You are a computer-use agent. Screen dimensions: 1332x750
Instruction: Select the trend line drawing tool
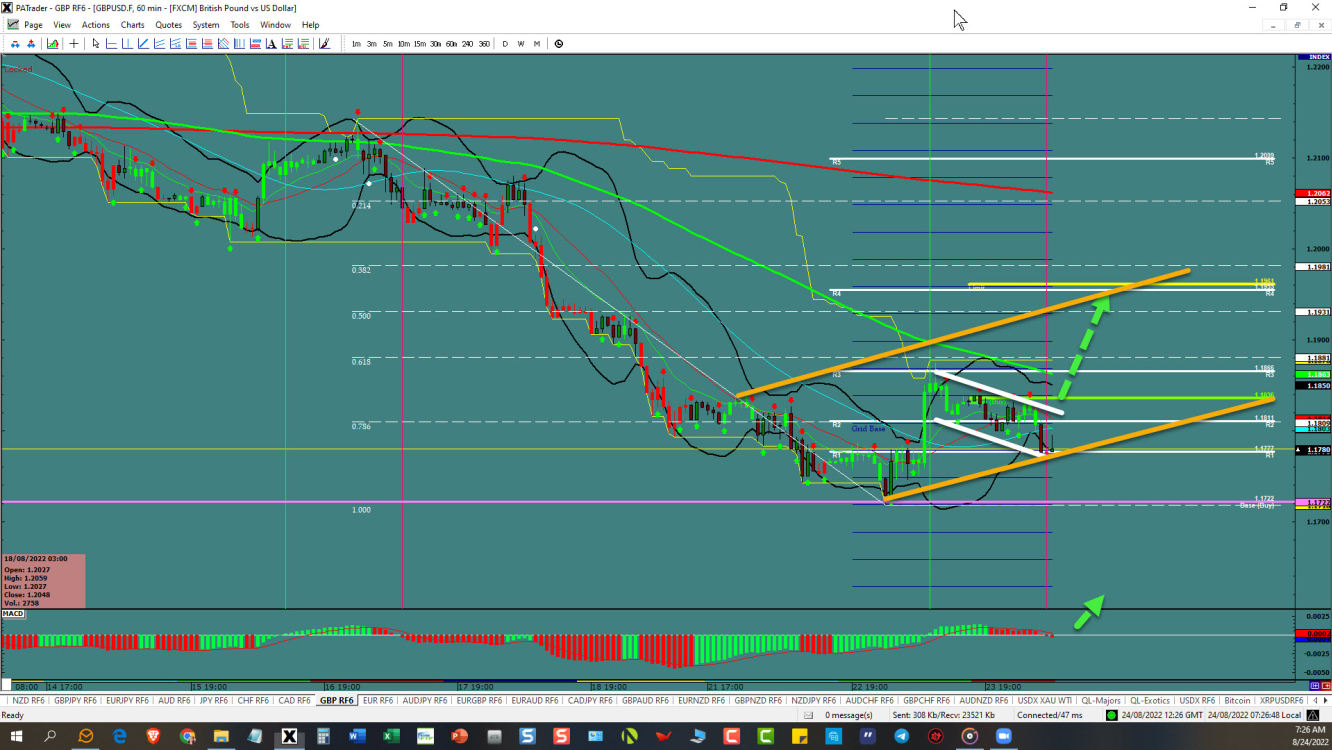pyautogui.click(x=143, y=44)
